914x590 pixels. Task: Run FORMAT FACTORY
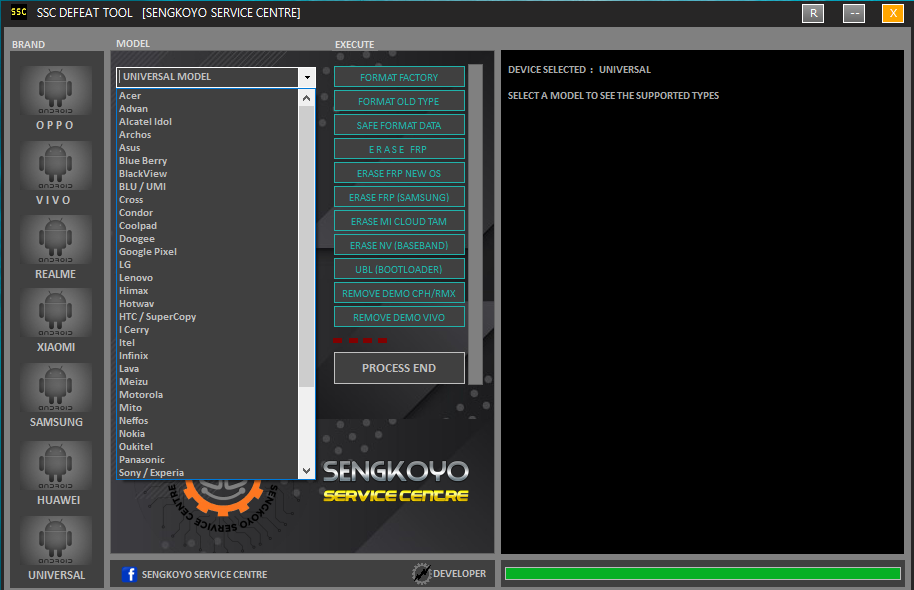[399, 76]
